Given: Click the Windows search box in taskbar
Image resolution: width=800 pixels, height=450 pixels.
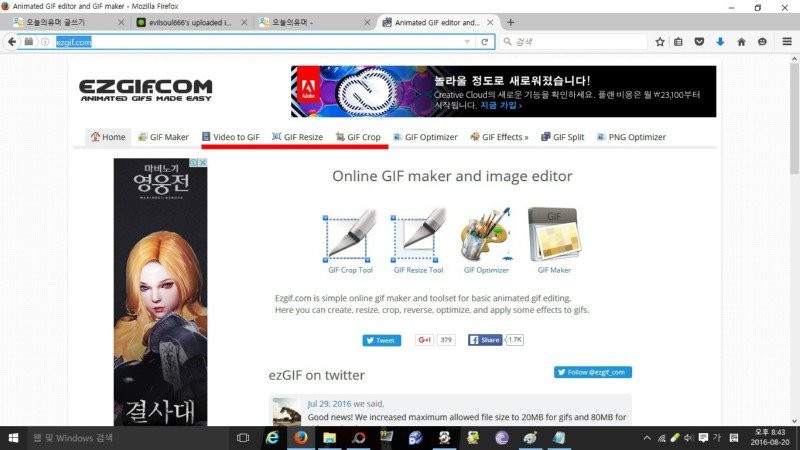Looking at the screenshot, I should [x=128, y=438].
